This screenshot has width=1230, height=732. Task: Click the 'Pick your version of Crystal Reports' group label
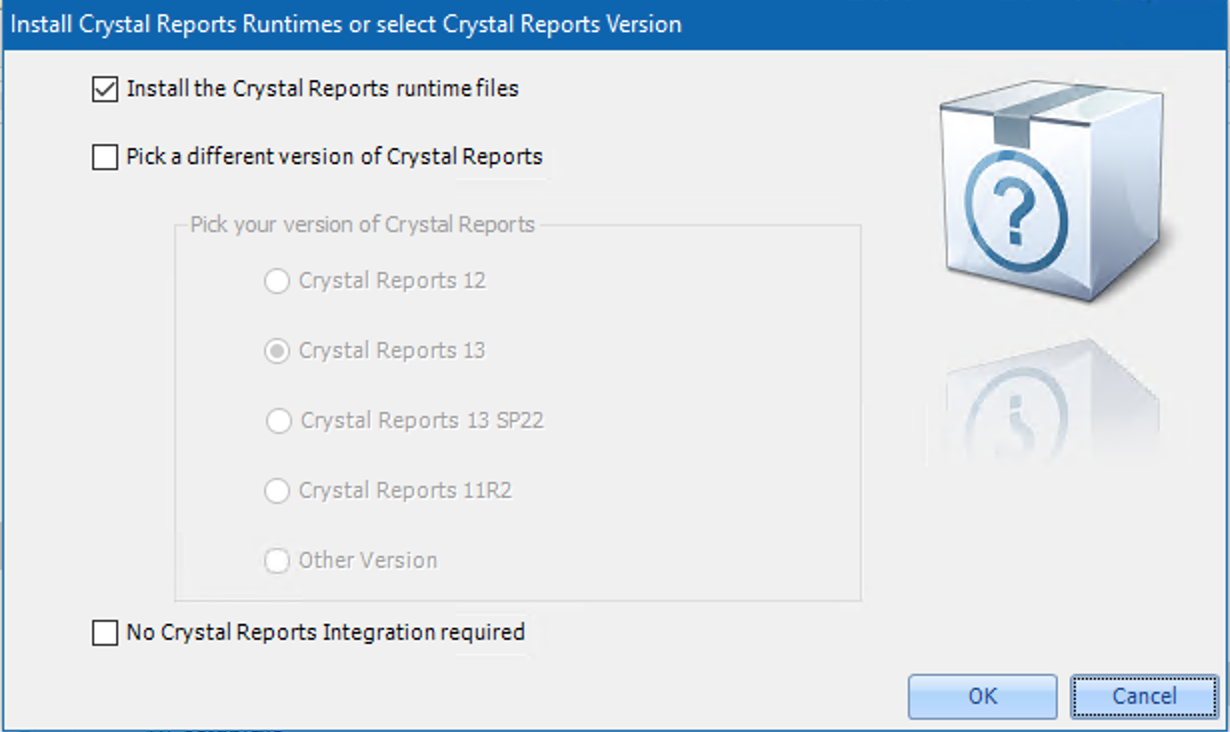tap(362, 225)
